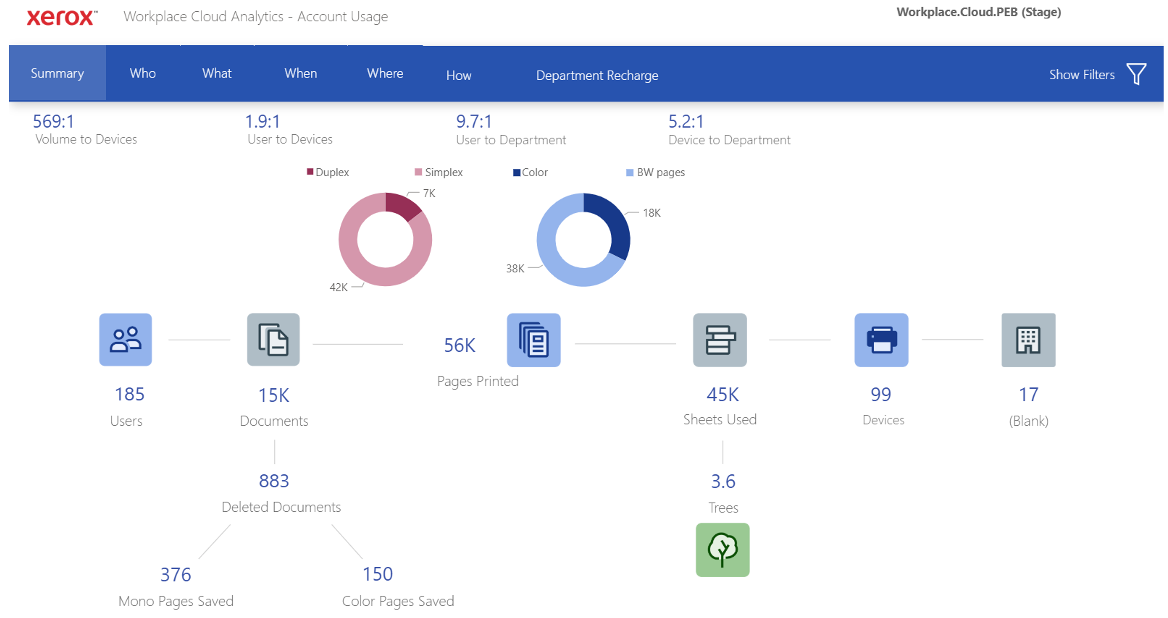This screenshot has width=1168, height=618.
Task: Open the Department Recharge tab
Action: click(597, 75)
